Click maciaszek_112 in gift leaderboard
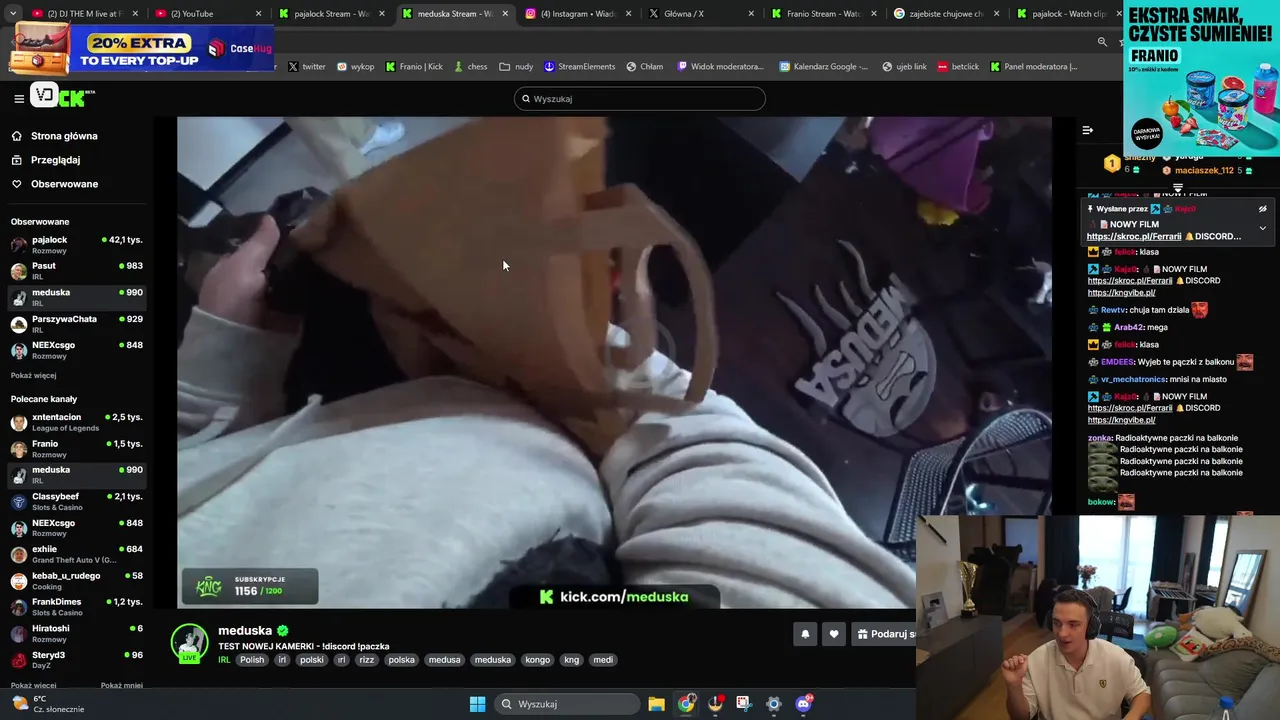The image size is (1280, 720). pyautogui.click(x=1204, y=170)
